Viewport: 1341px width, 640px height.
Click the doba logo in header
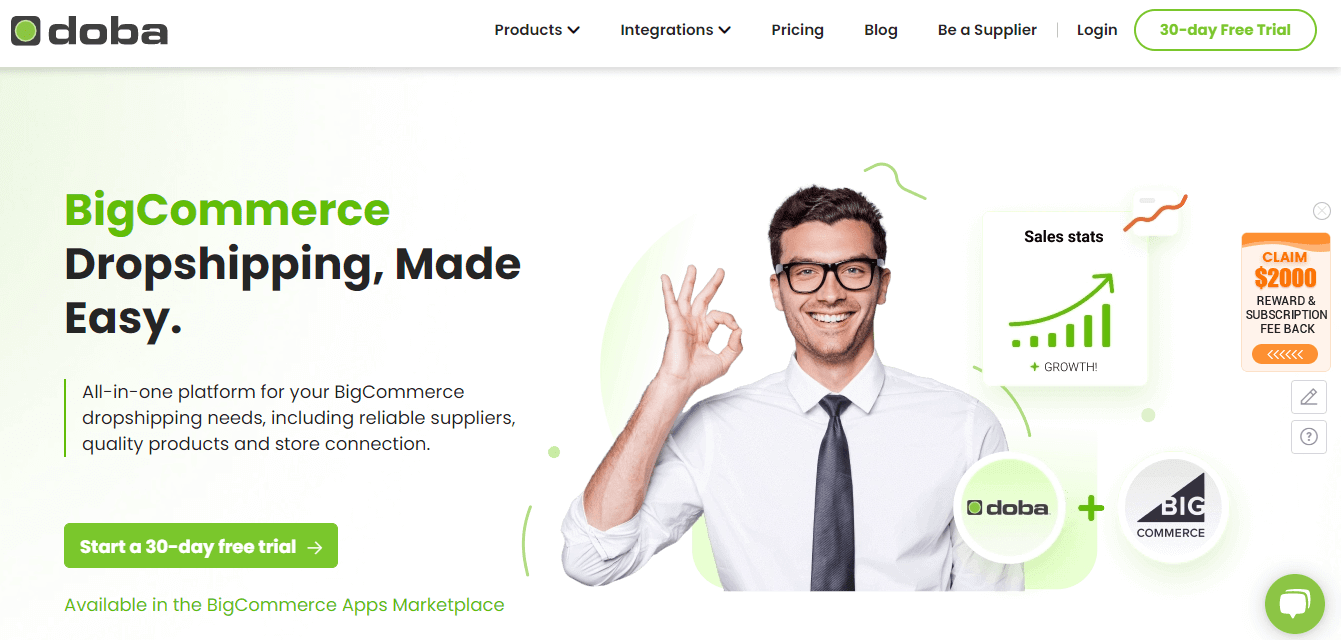(89, 31)
